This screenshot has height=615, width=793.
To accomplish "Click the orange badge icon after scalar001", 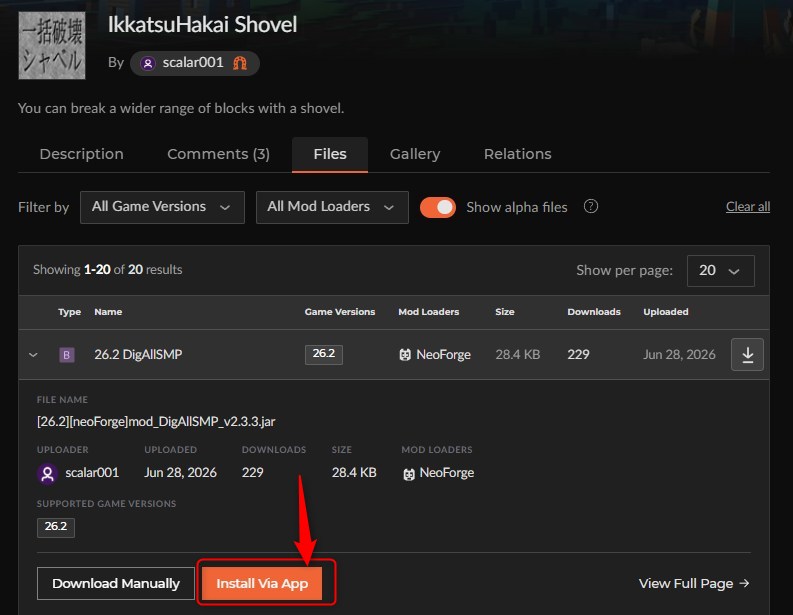I will coord(240,63).
